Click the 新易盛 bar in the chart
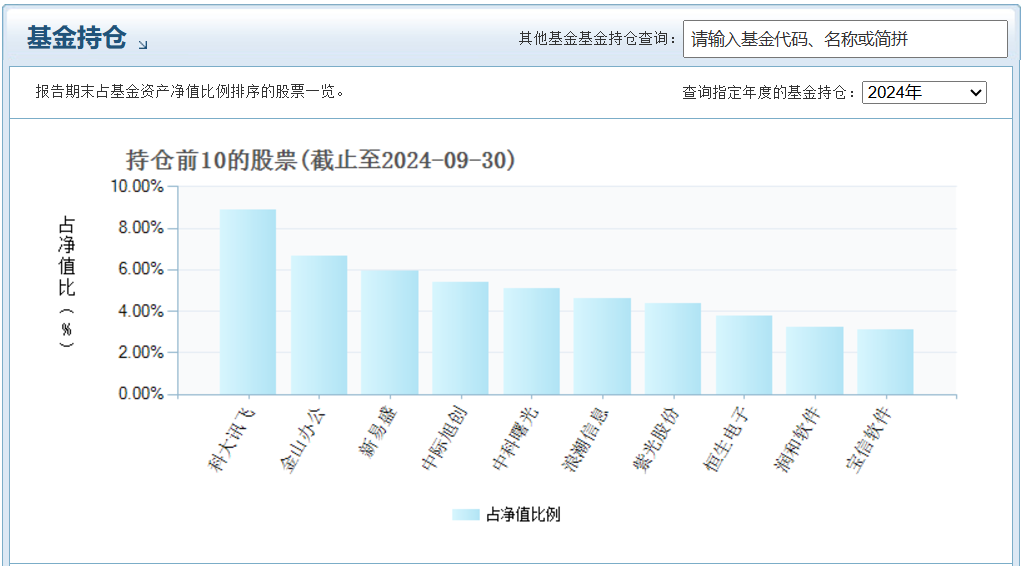Viewport: 1021px width, 566px height. click(x=389, y=333)
